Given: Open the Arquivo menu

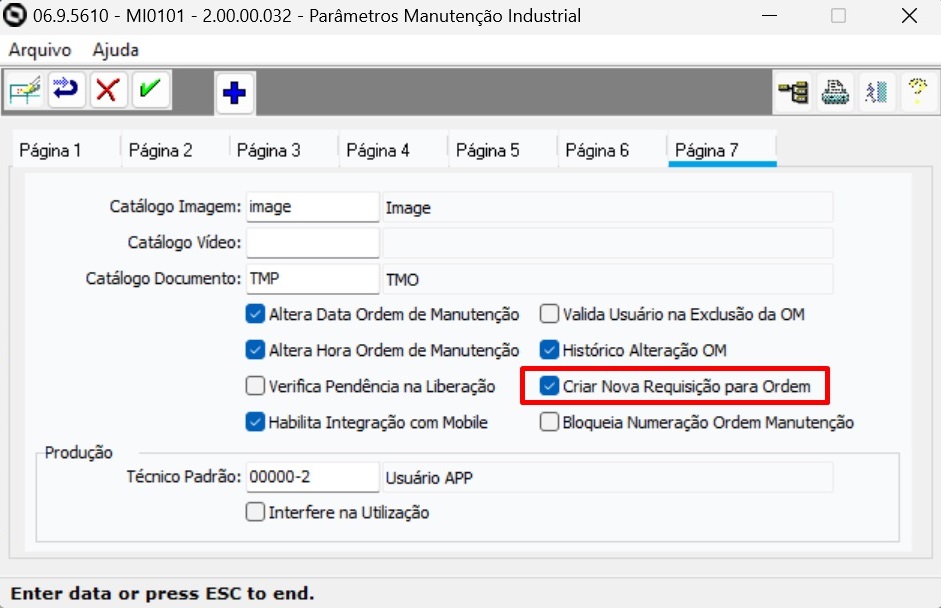Looking at the screenshot, I should tap(40, 50).
